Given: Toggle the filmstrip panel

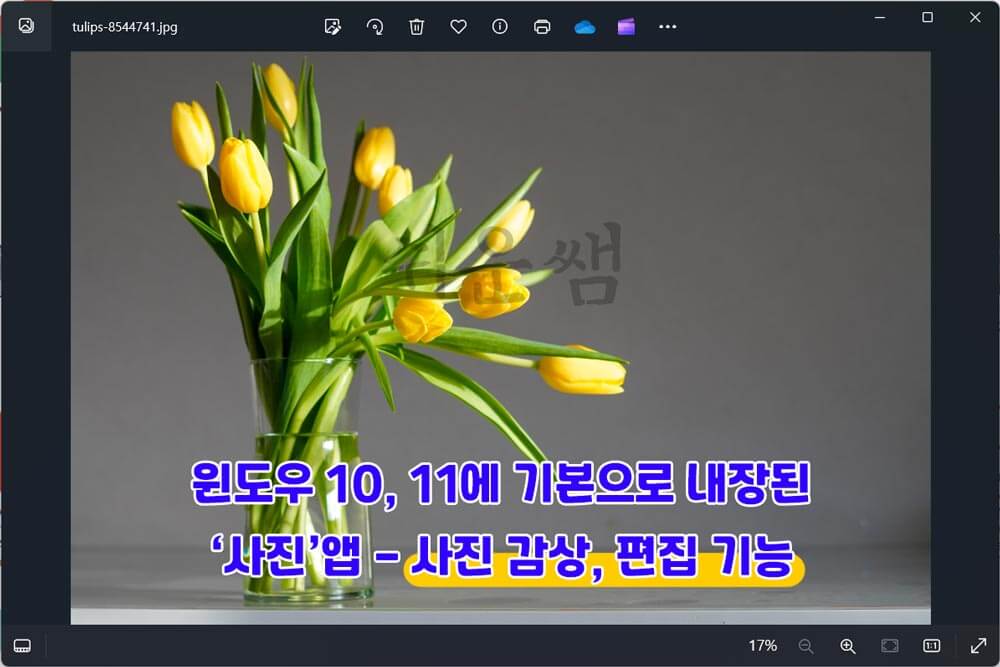Looking at the screenshot, I should point(21,646).
